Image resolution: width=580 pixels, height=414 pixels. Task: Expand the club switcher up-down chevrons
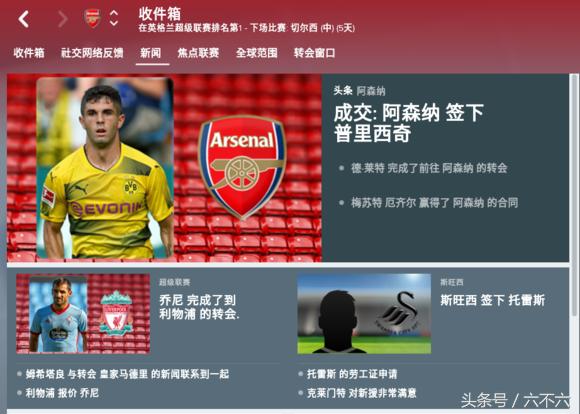(114, 18)
